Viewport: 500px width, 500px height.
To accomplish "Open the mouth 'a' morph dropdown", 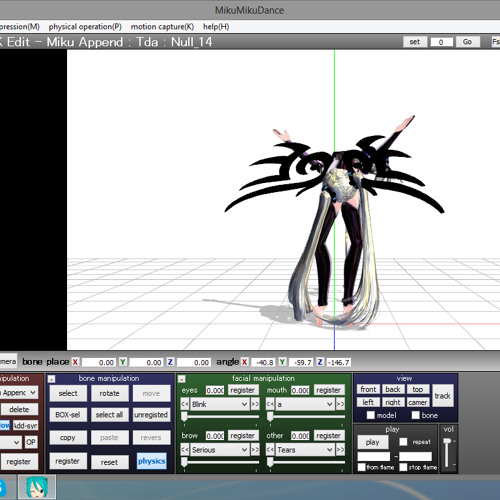I will point(305,404).
